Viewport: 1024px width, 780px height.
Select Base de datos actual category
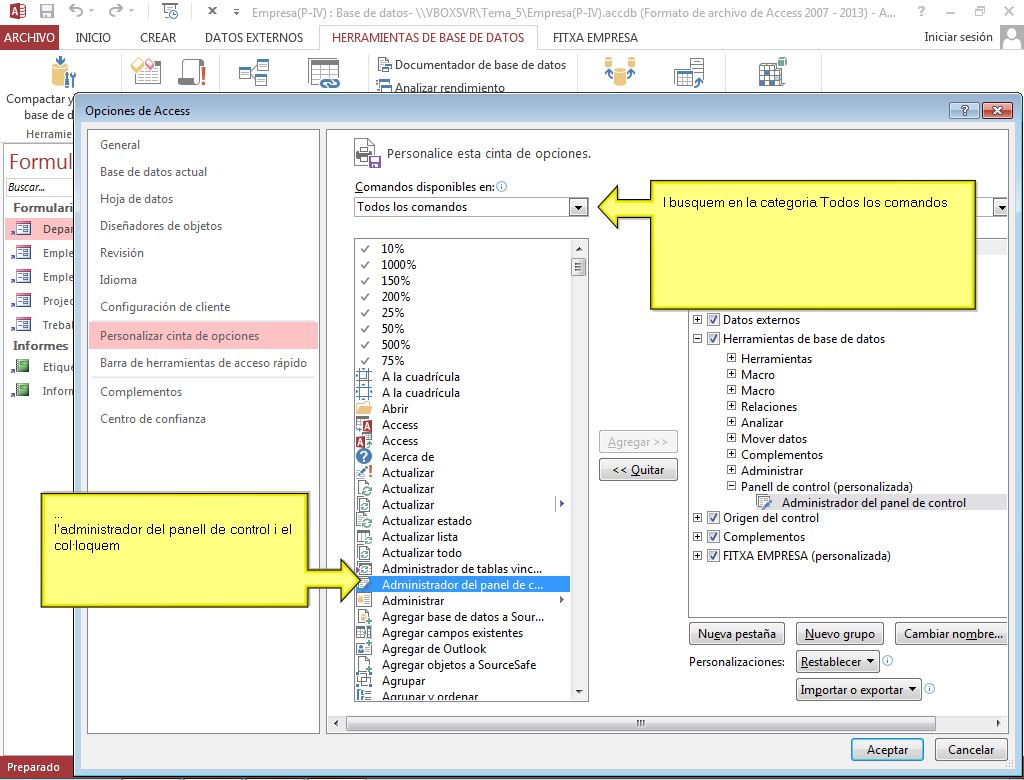point(203,172)
